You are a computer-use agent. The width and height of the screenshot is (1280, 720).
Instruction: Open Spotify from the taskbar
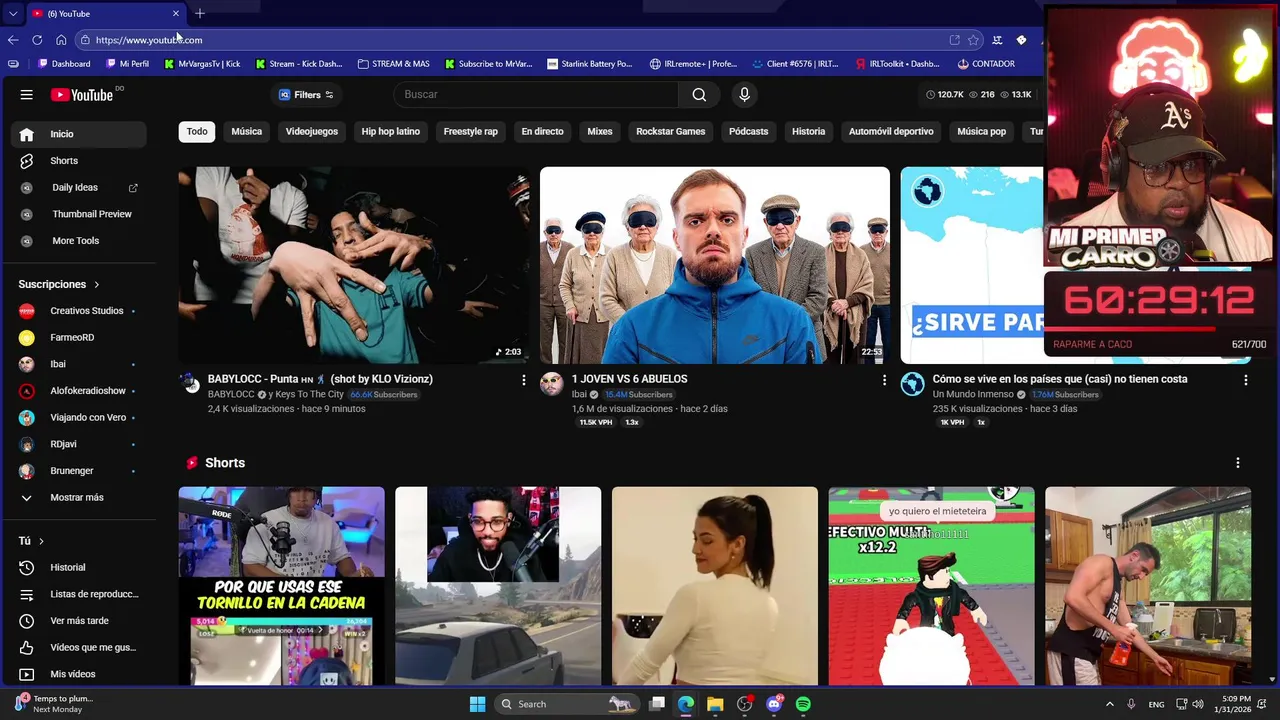[803, 704]
